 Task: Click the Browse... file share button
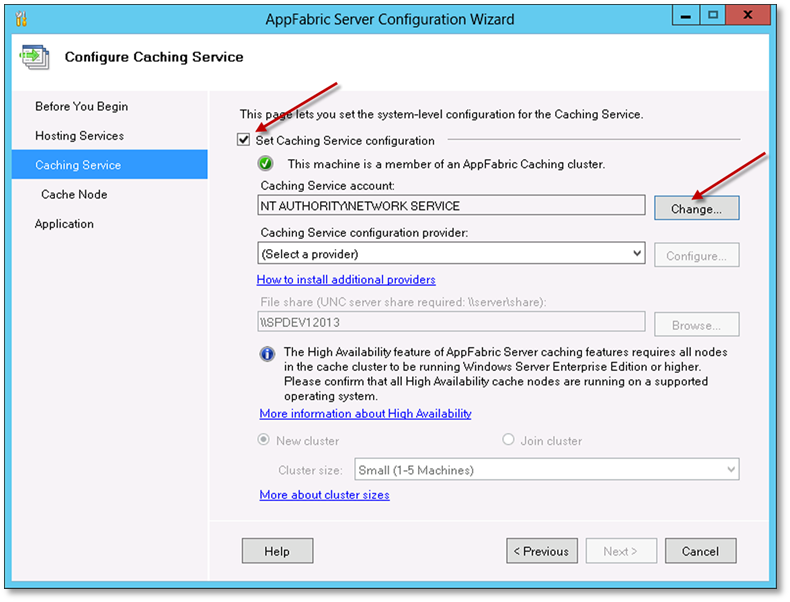pos(697,325)
